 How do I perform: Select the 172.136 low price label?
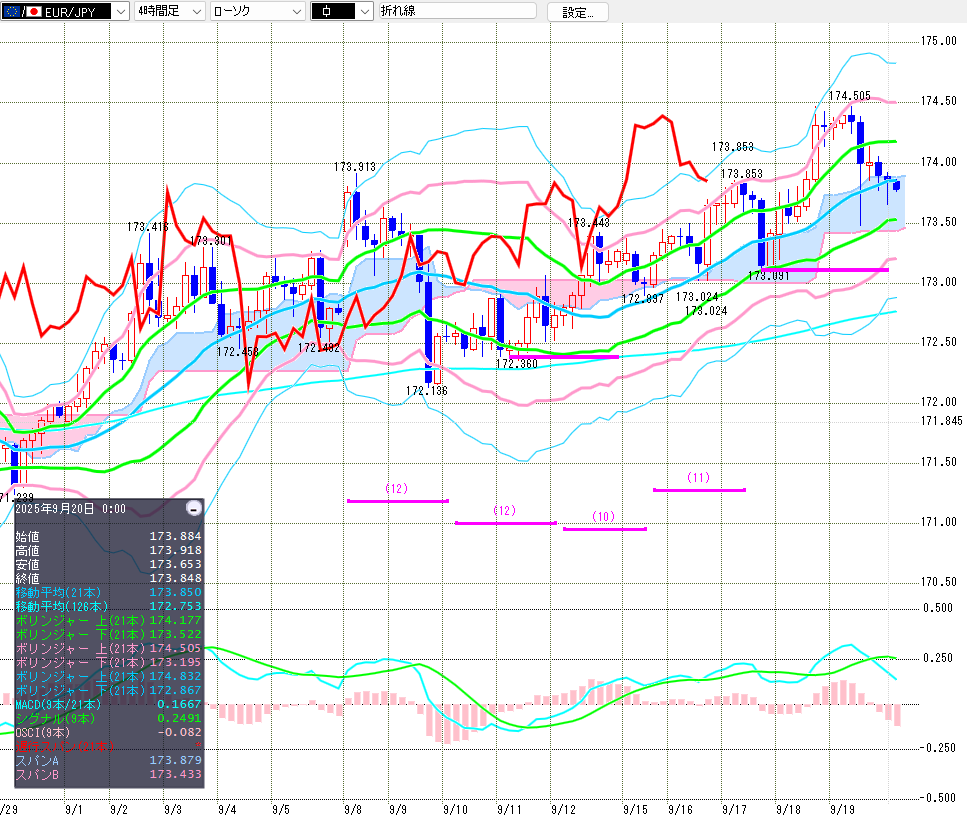(x=426, y=389)
